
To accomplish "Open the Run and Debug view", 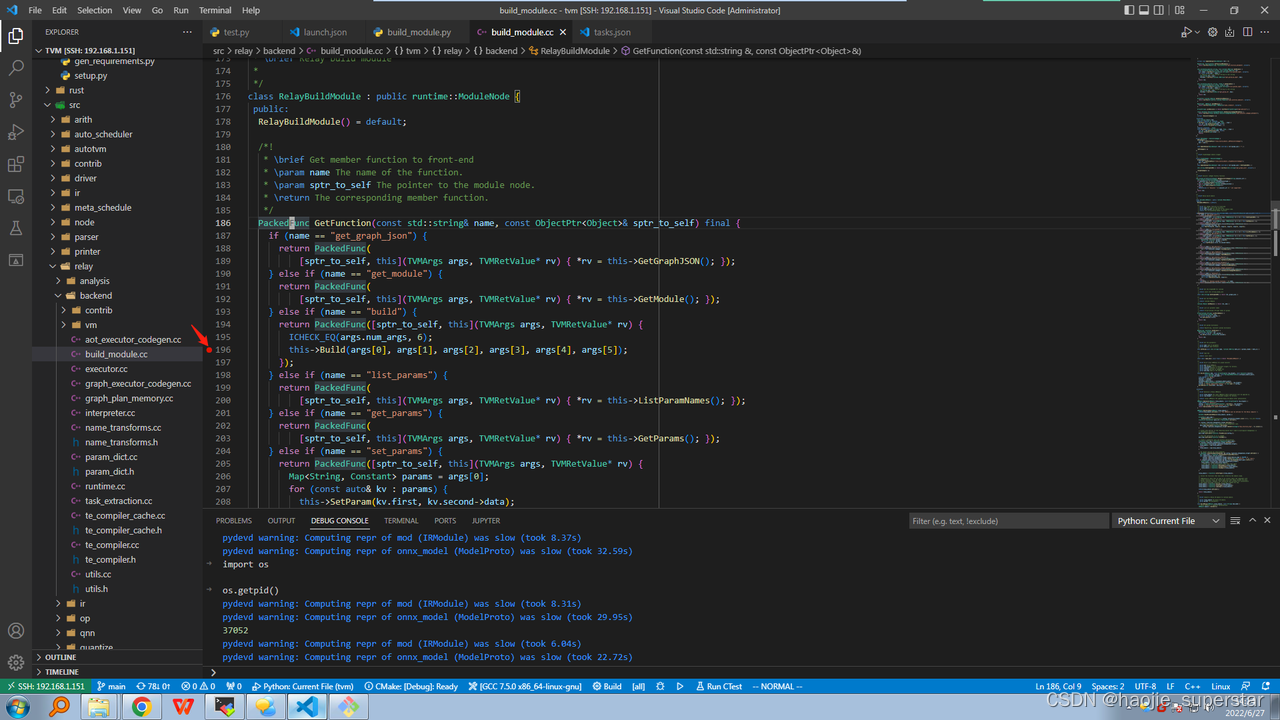I will [16, 132].
